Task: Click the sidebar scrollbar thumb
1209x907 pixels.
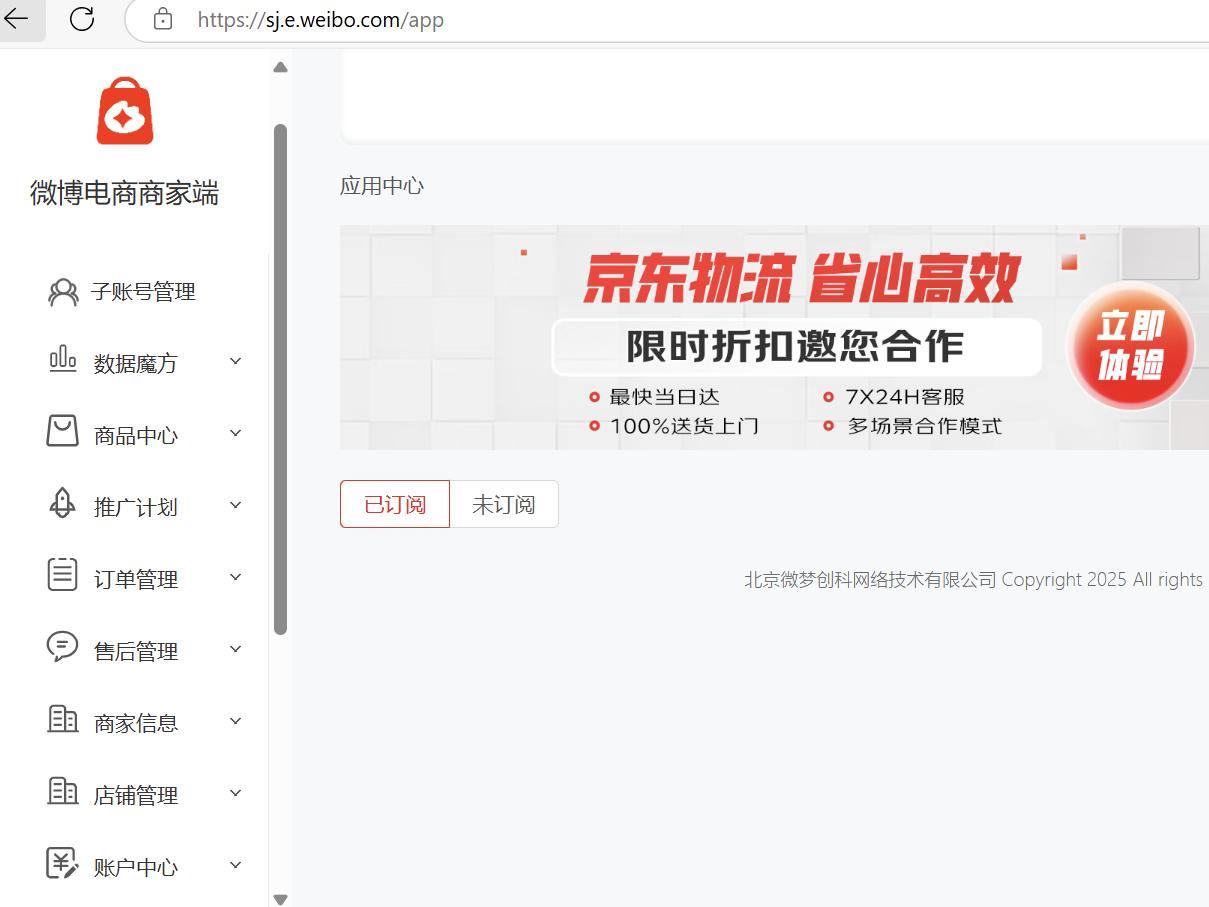Action: coord(280,379)
